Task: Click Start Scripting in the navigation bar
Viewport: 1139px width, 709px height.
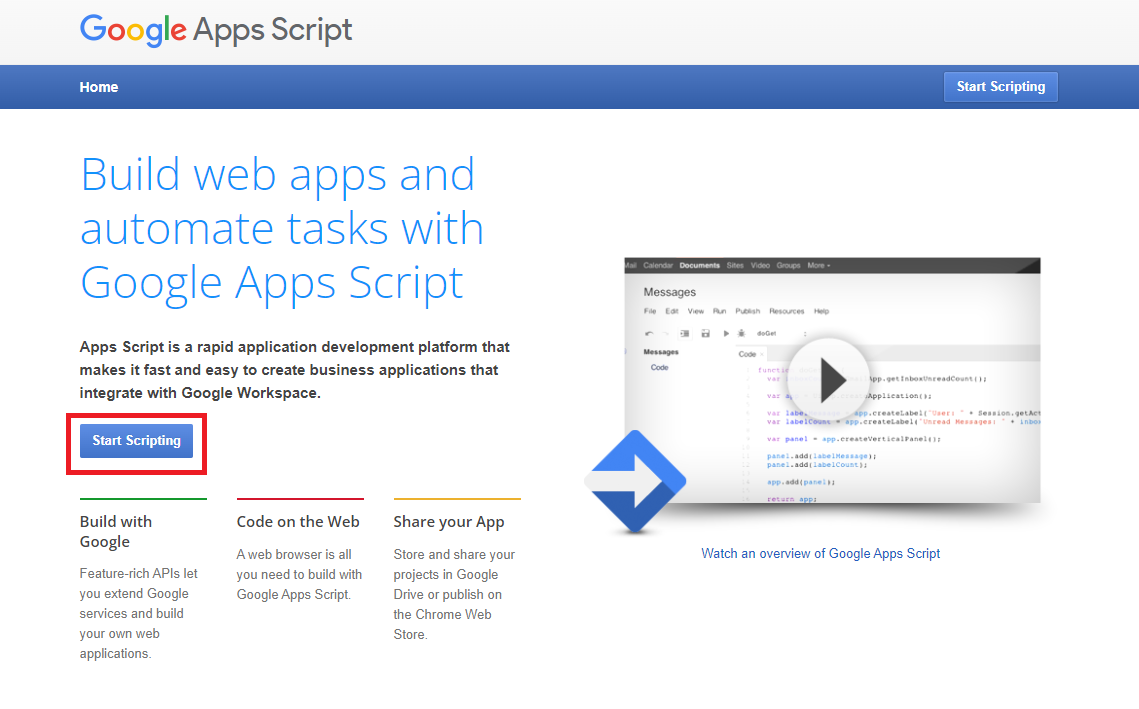Action: (1000, 86)
